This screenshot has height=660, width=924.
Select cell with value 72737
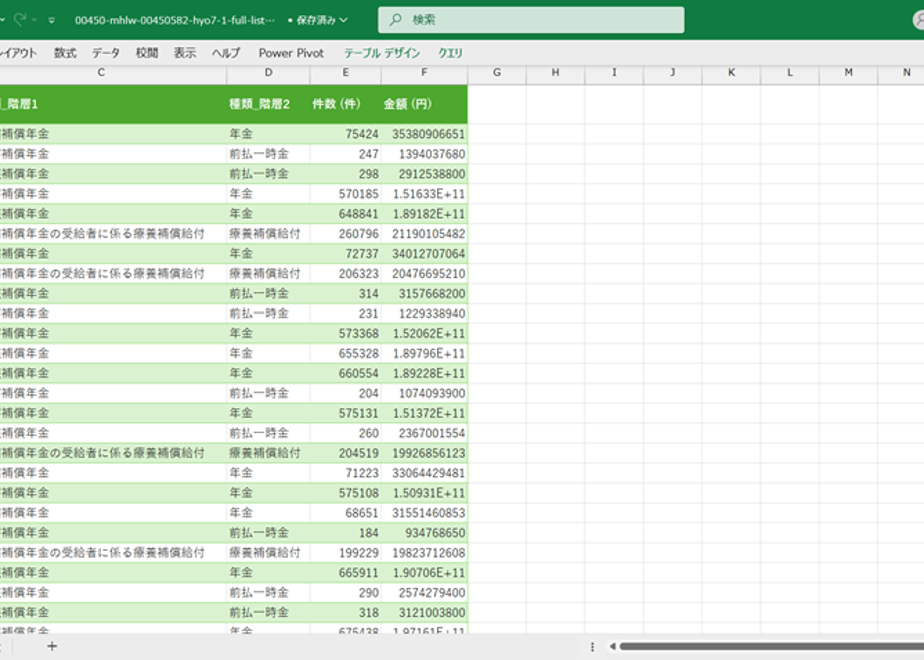pyautogui.click(x=345, y=253)
